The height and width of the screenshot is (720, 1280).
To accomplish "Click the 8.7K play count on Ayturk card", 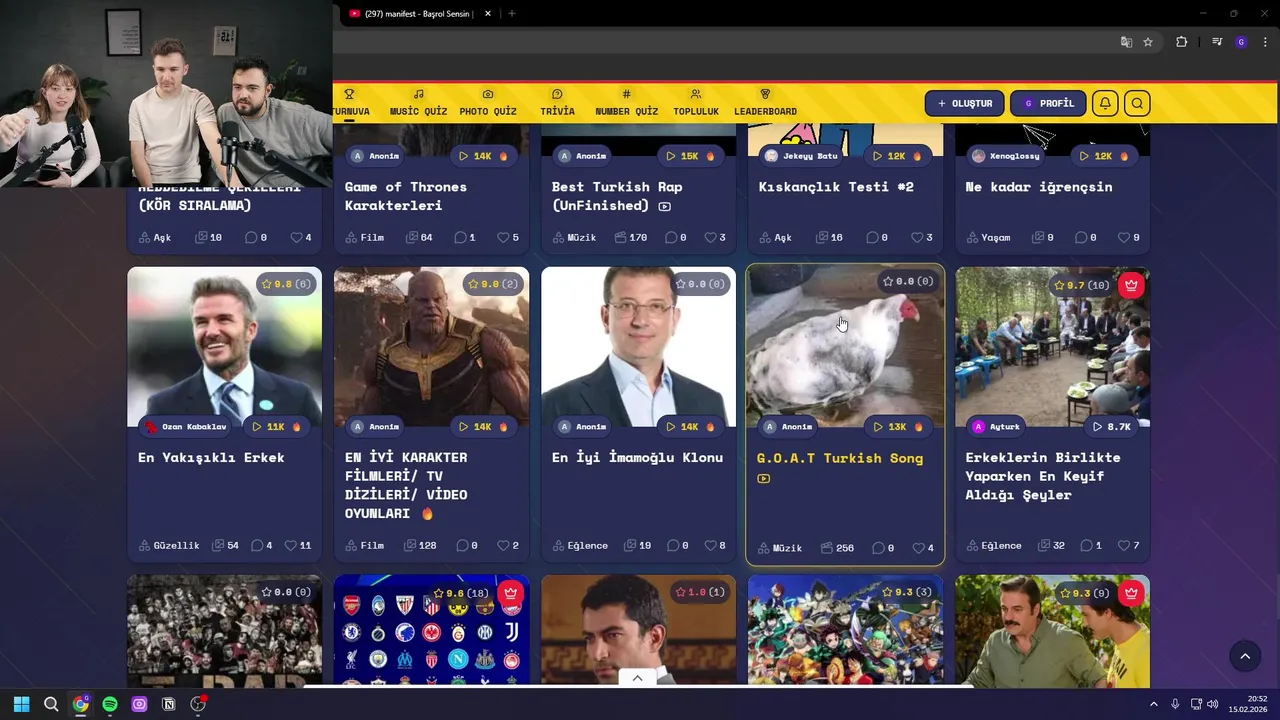I will [x=1112, y=426].
